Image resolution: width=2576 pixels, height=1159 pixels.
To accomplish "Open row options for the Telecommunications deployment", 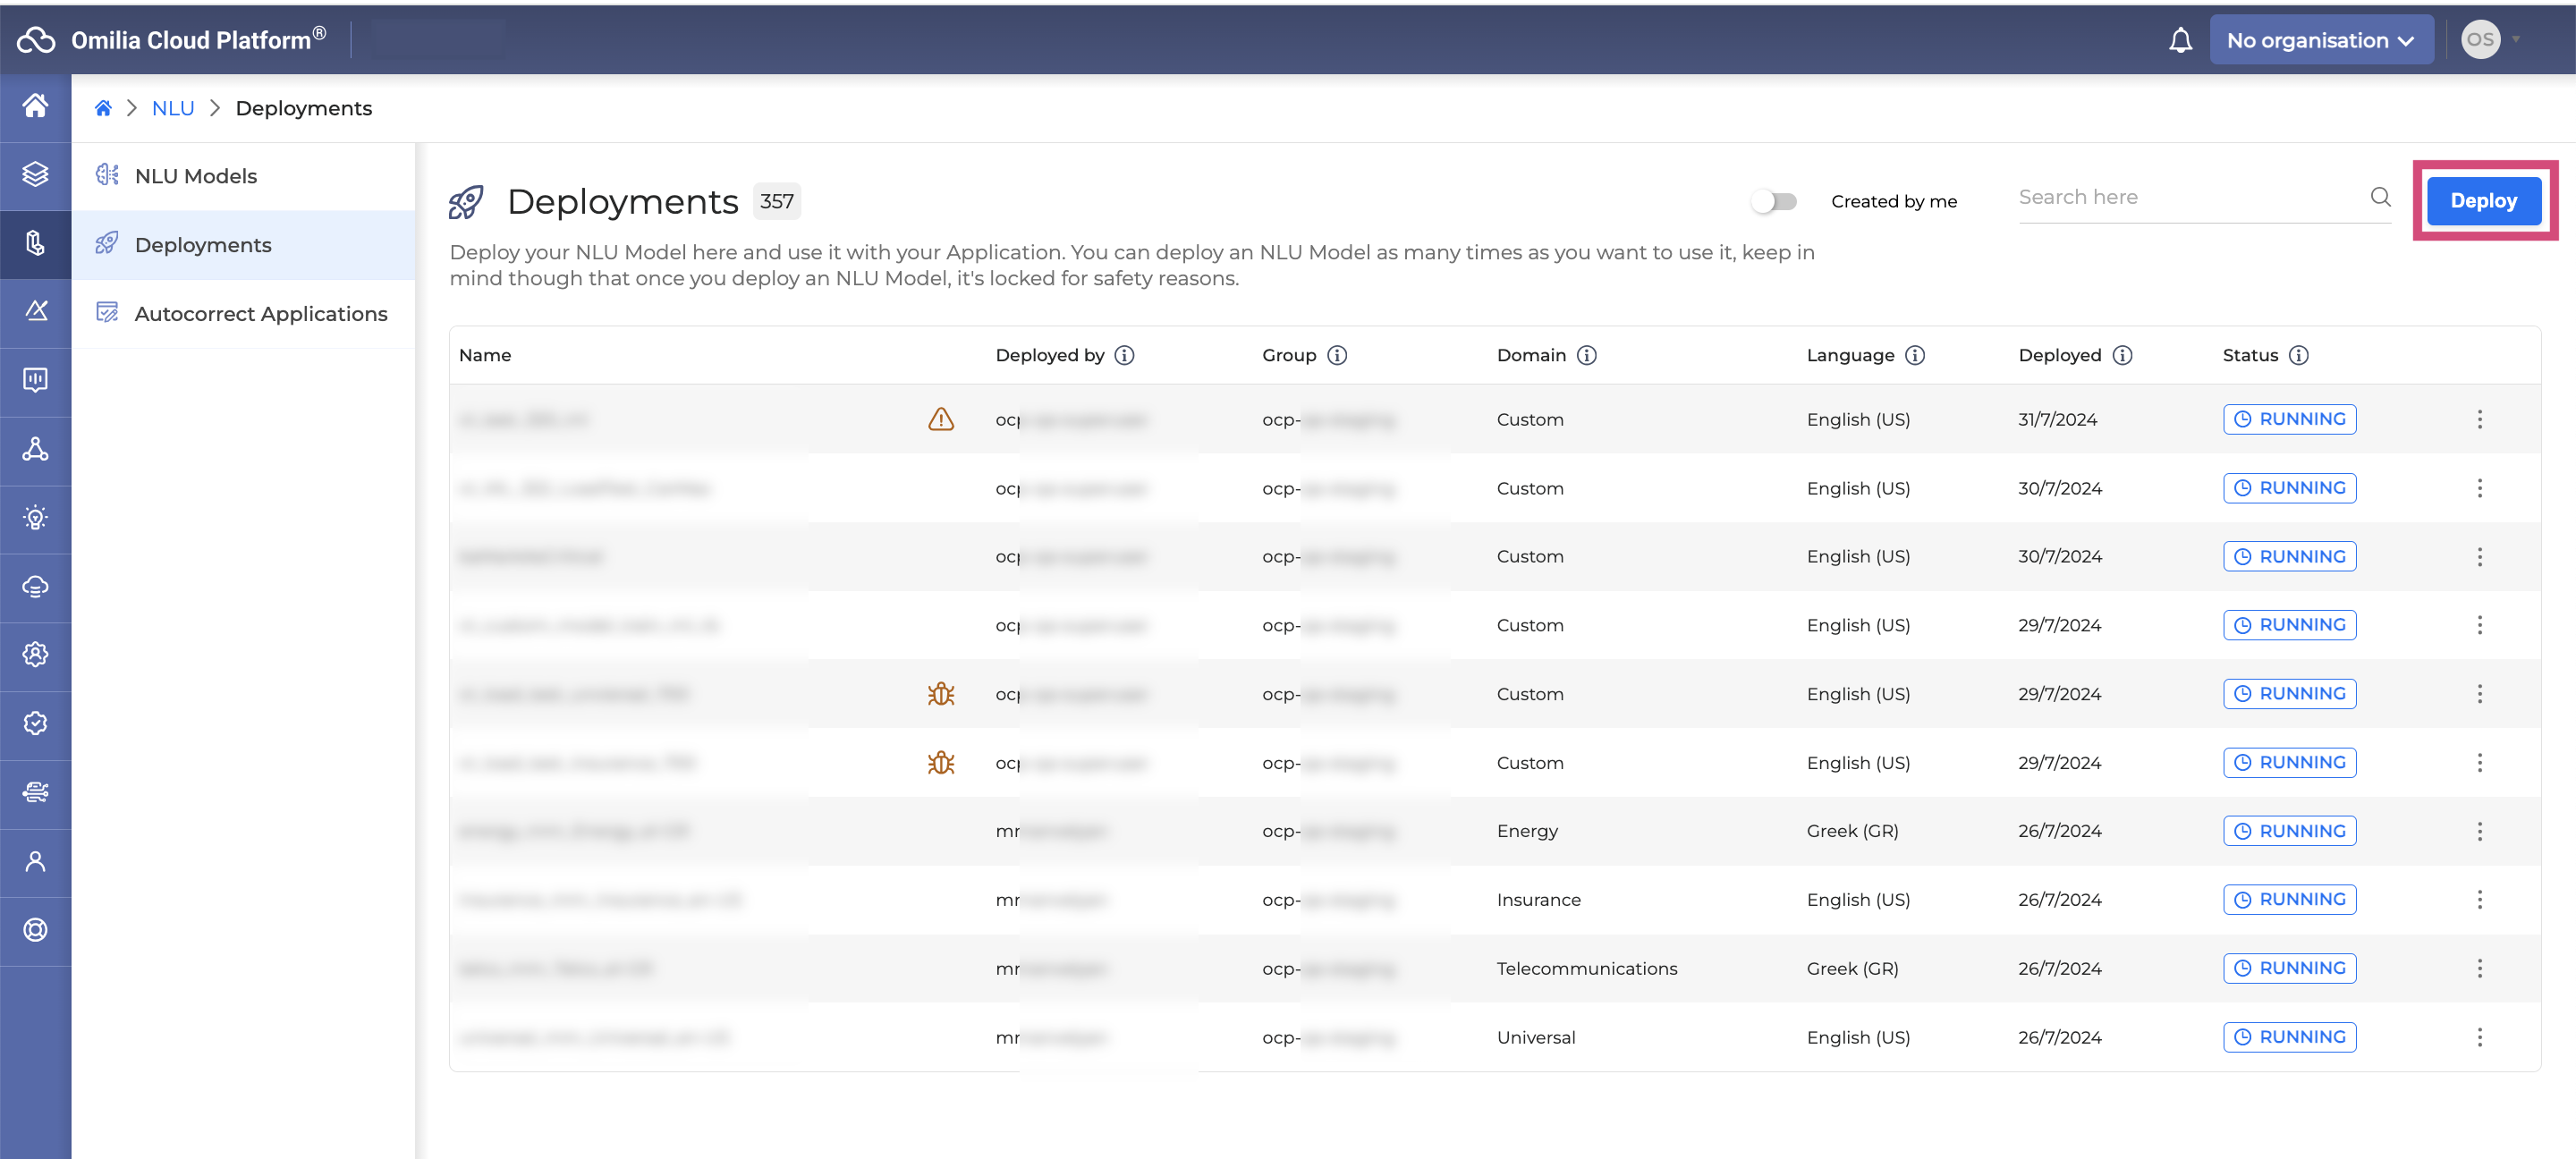I will tap(2479, 968).
